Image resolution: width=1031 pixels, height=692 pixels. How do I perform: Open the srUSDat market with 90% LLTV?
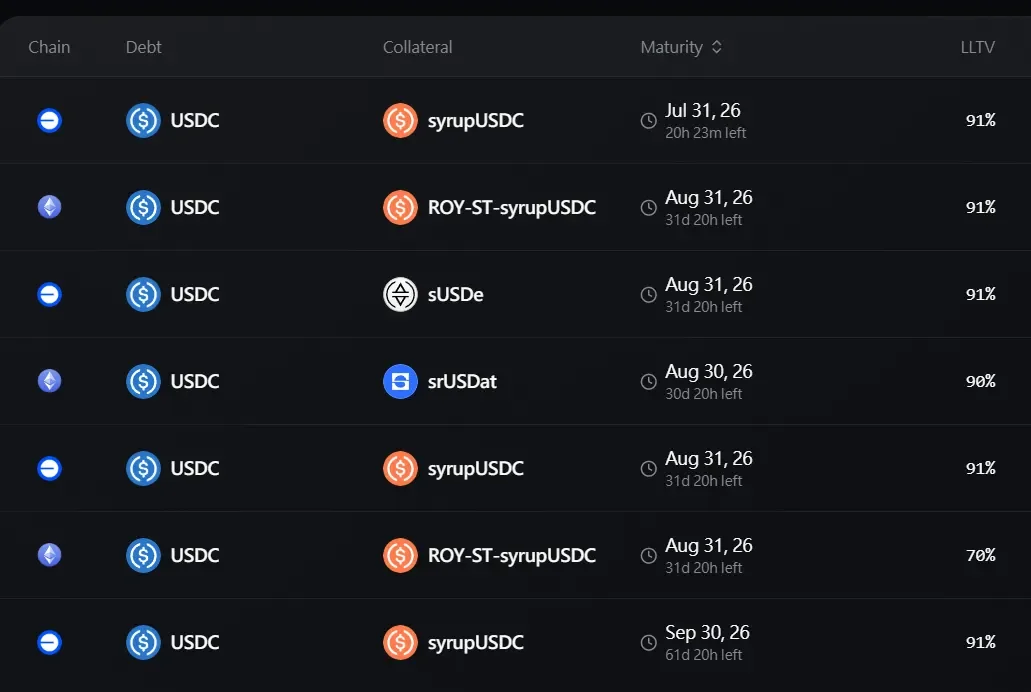tap(516, 381)
